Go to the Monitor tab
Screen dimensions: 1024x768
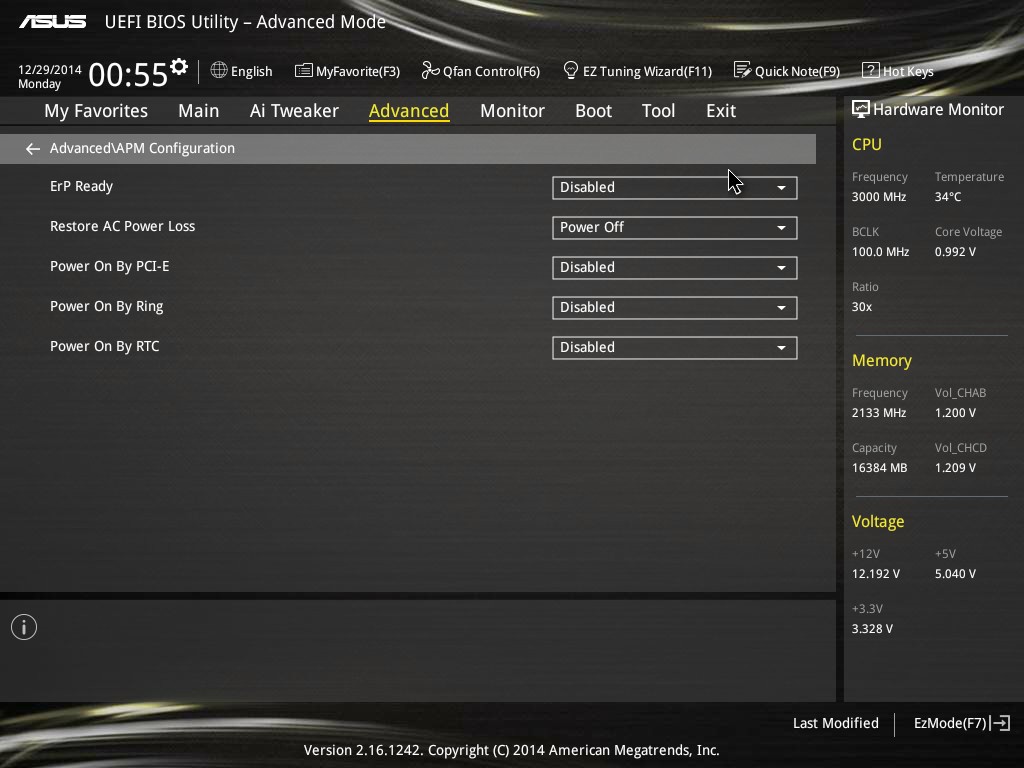coord(512,111)
